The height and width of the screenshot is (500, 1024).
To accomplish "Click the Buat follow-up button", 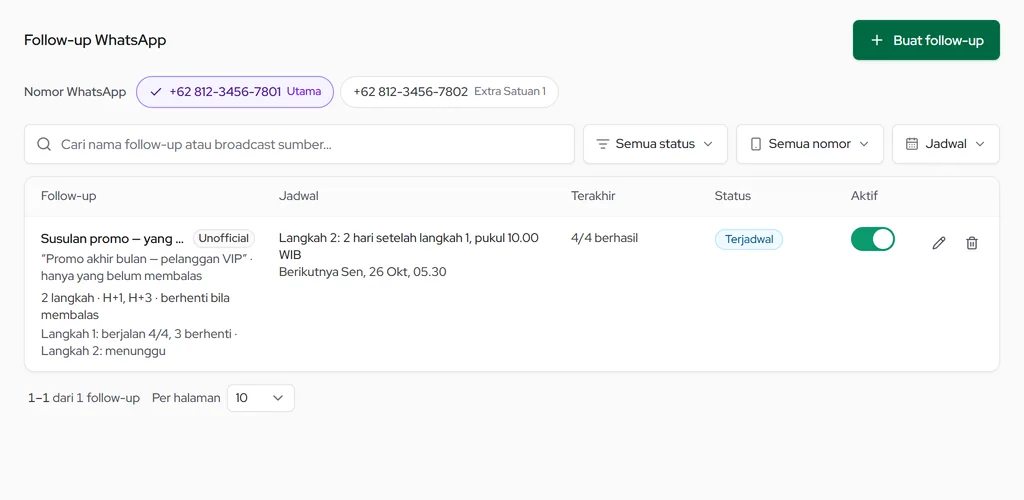I will 926,40.
